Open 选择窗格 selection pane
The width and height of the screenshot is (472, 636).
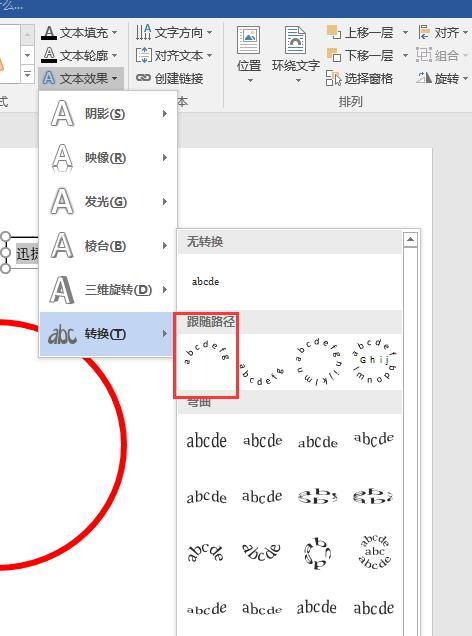[x=359, y=78]
